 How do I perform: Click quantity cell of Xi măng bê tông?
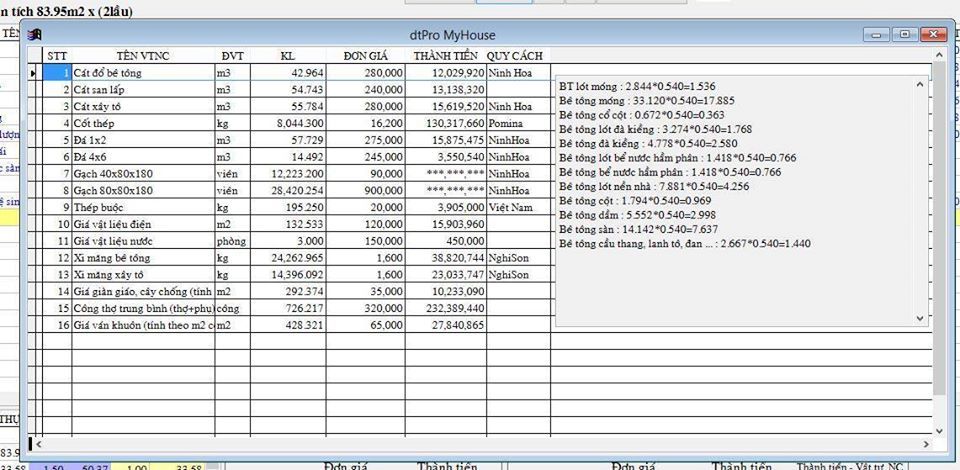click(290, 257)
